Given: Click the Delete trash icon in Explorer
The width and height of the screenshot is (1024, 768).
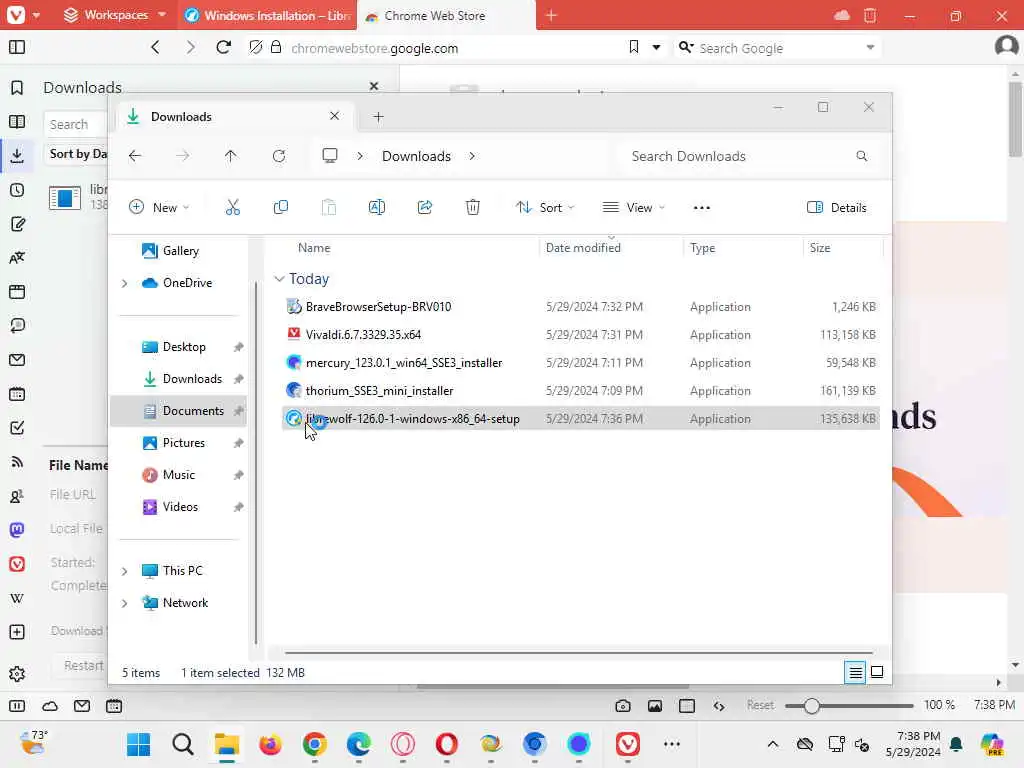Looking at the screenshot, I should point(473,208).
